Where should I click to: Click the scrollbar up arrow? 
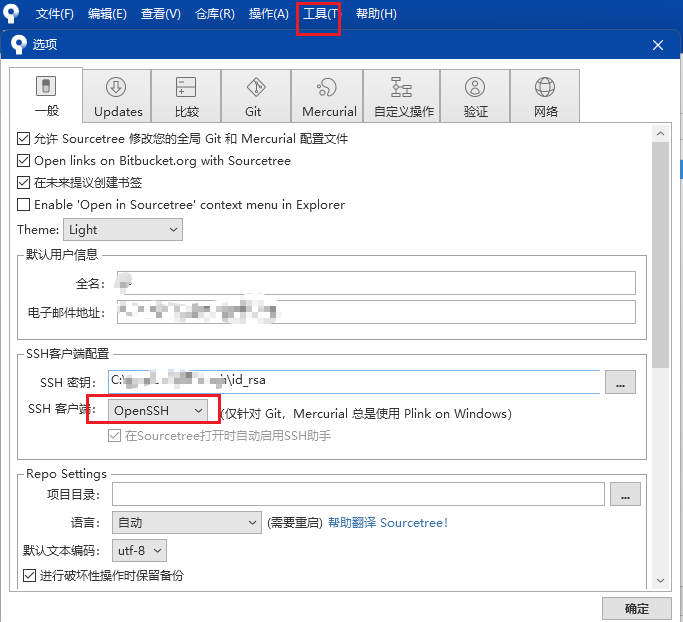(x=660, y=134)
